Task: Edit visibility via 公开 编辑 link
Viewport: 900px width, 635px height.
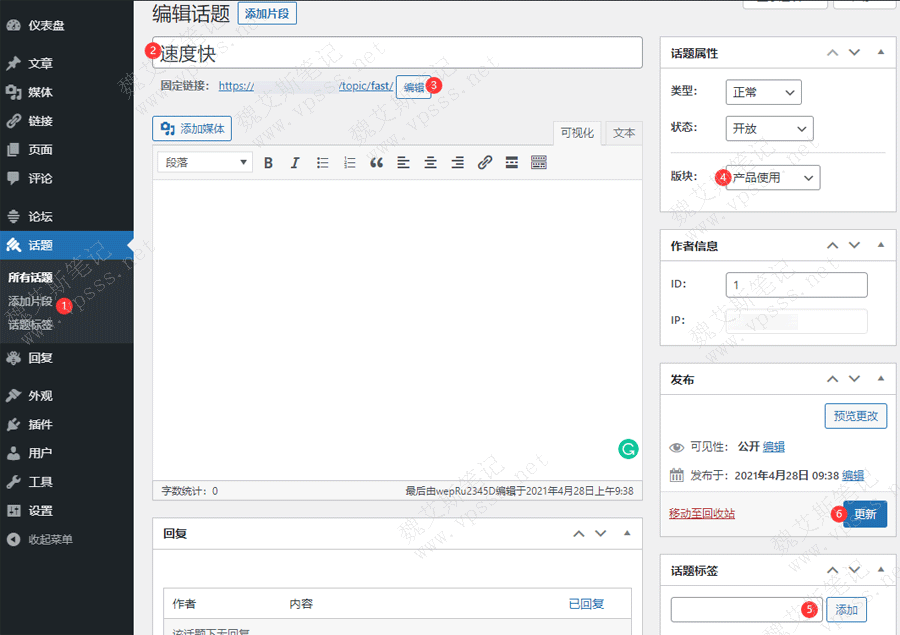Action: [x=774, y=447]
